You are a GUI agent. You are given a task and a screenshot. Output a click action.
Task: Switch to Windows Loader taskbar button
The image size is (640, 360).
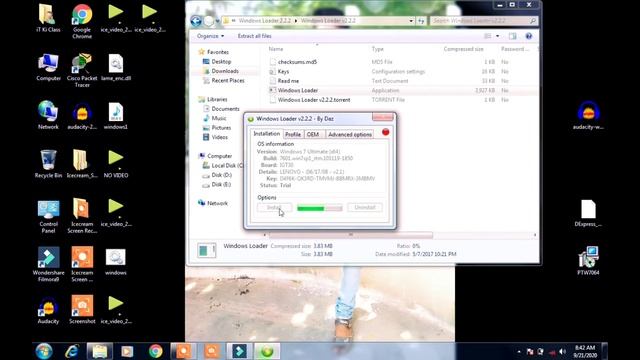[x=267, y=351]
